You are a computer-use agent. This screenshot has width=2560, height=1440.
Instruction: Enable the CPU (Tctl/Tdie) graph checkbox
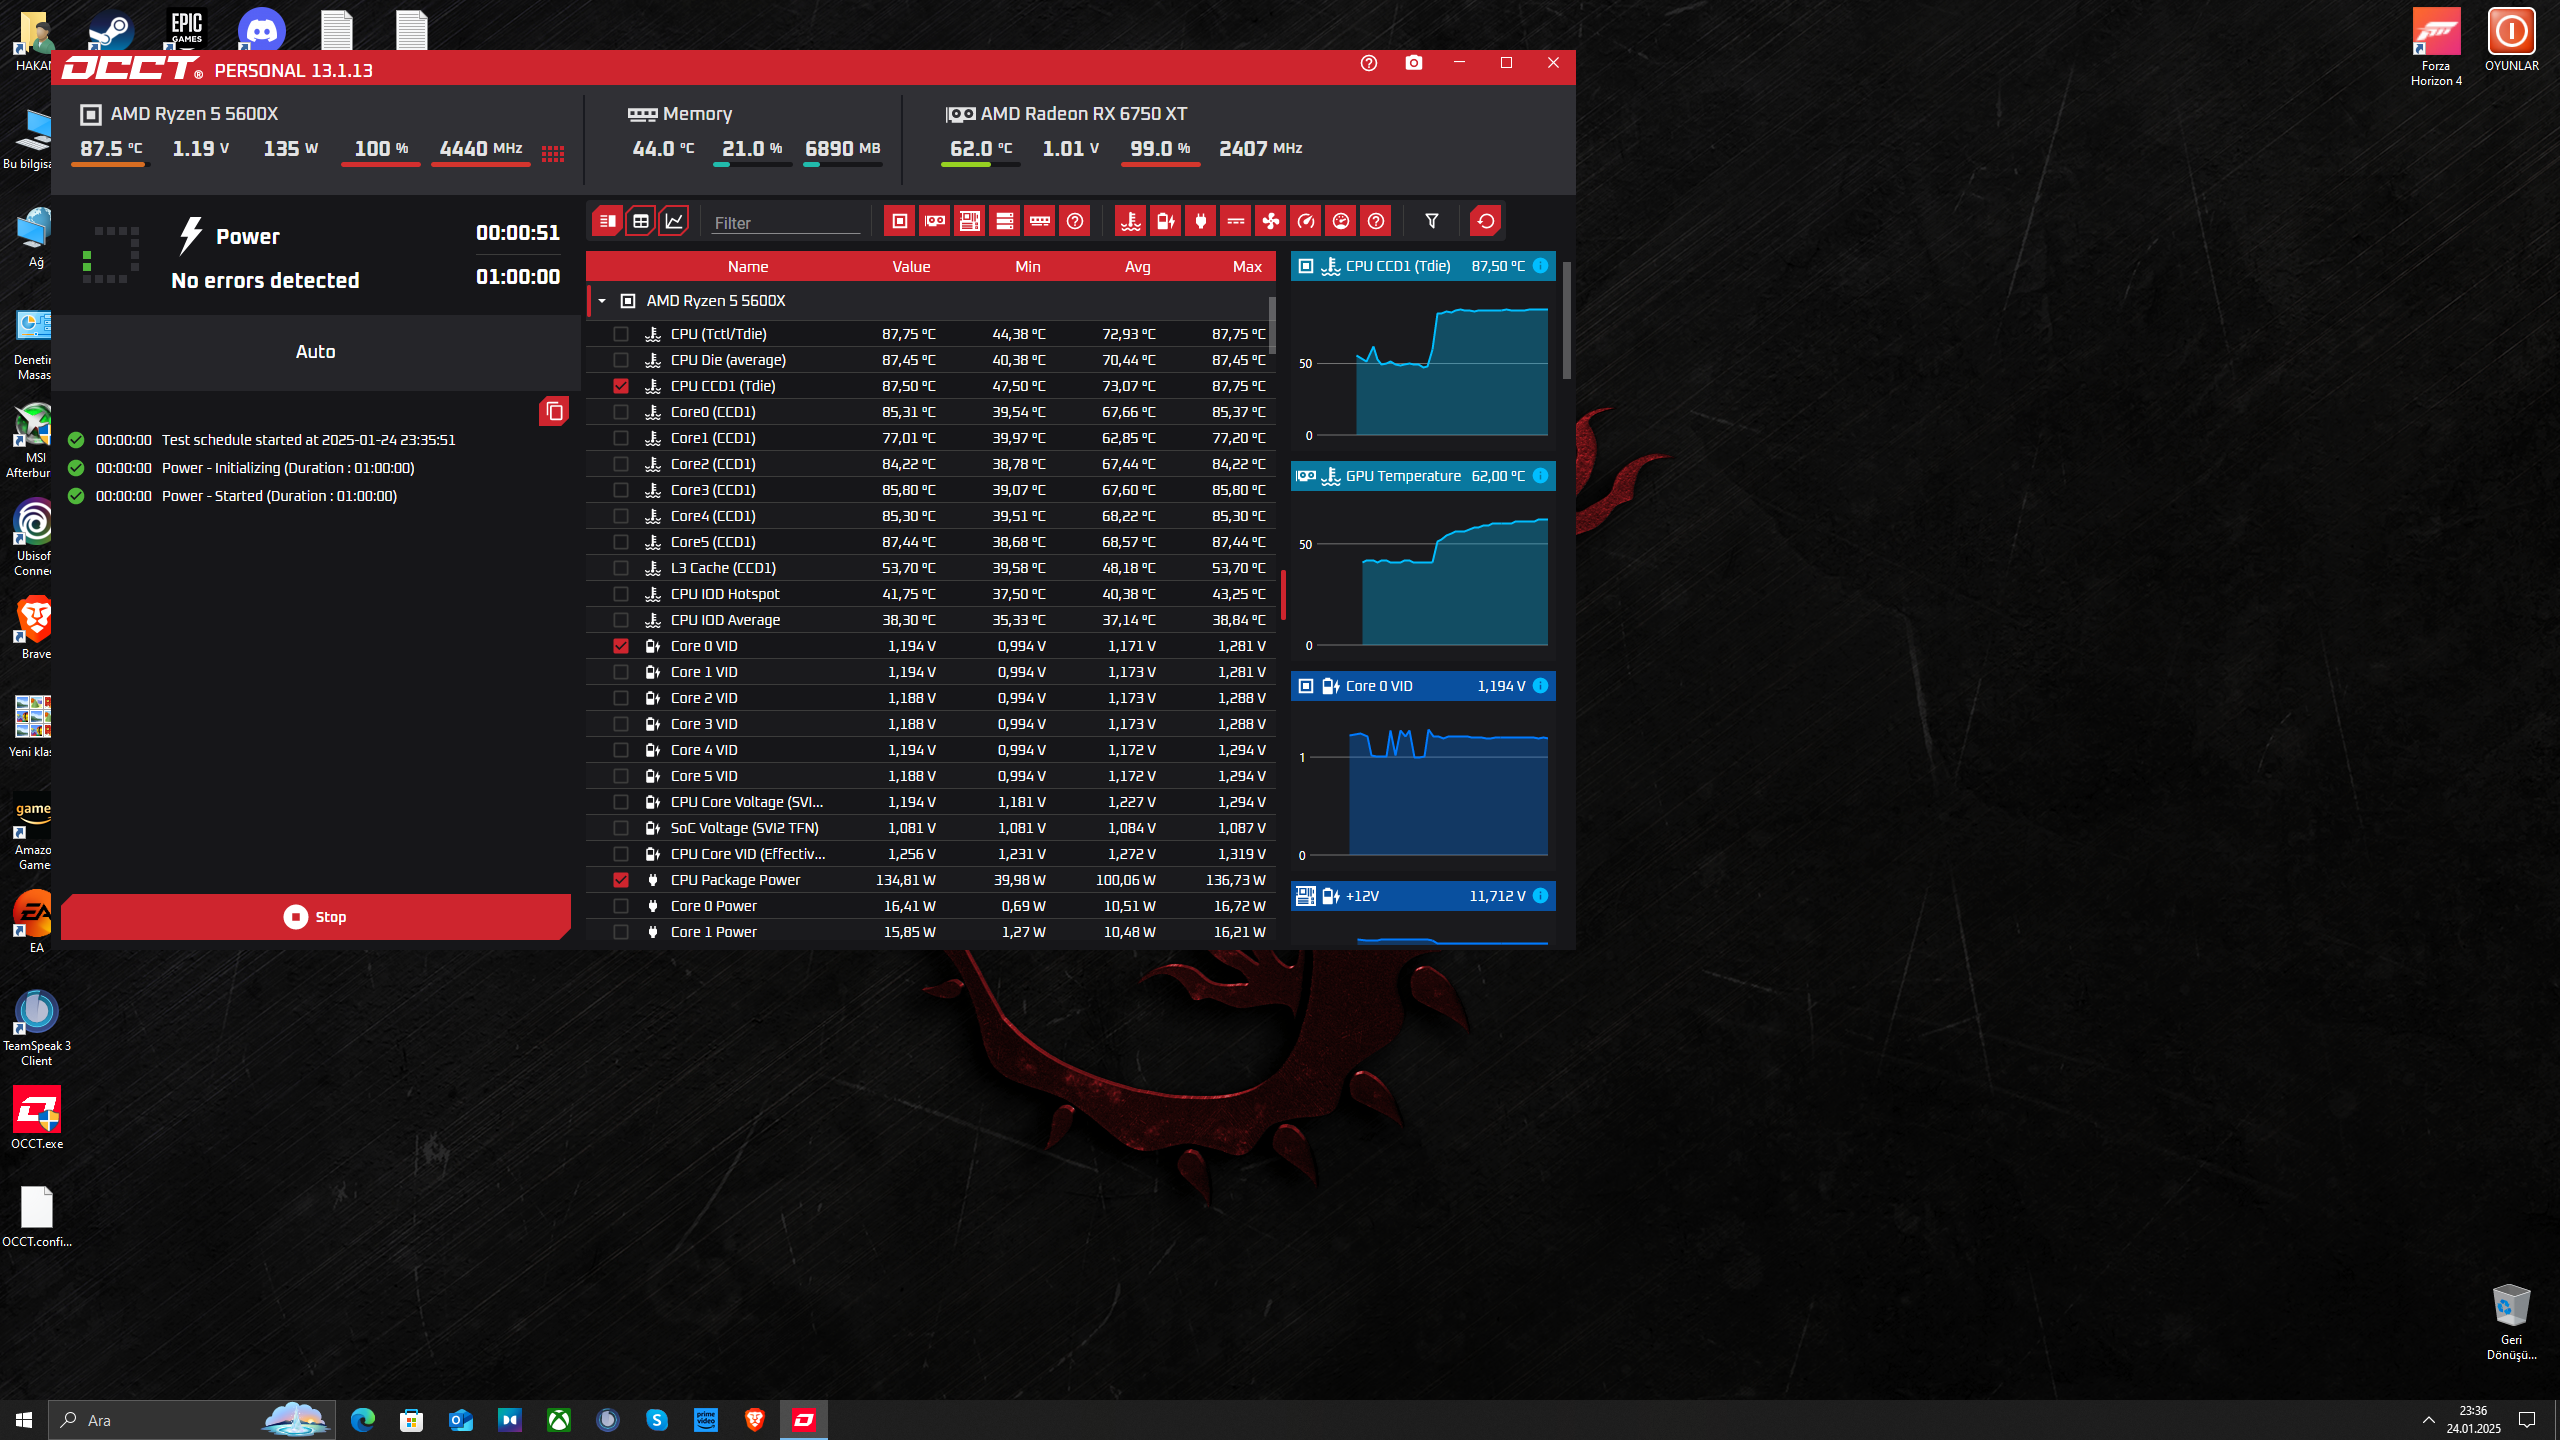[621, 334]
